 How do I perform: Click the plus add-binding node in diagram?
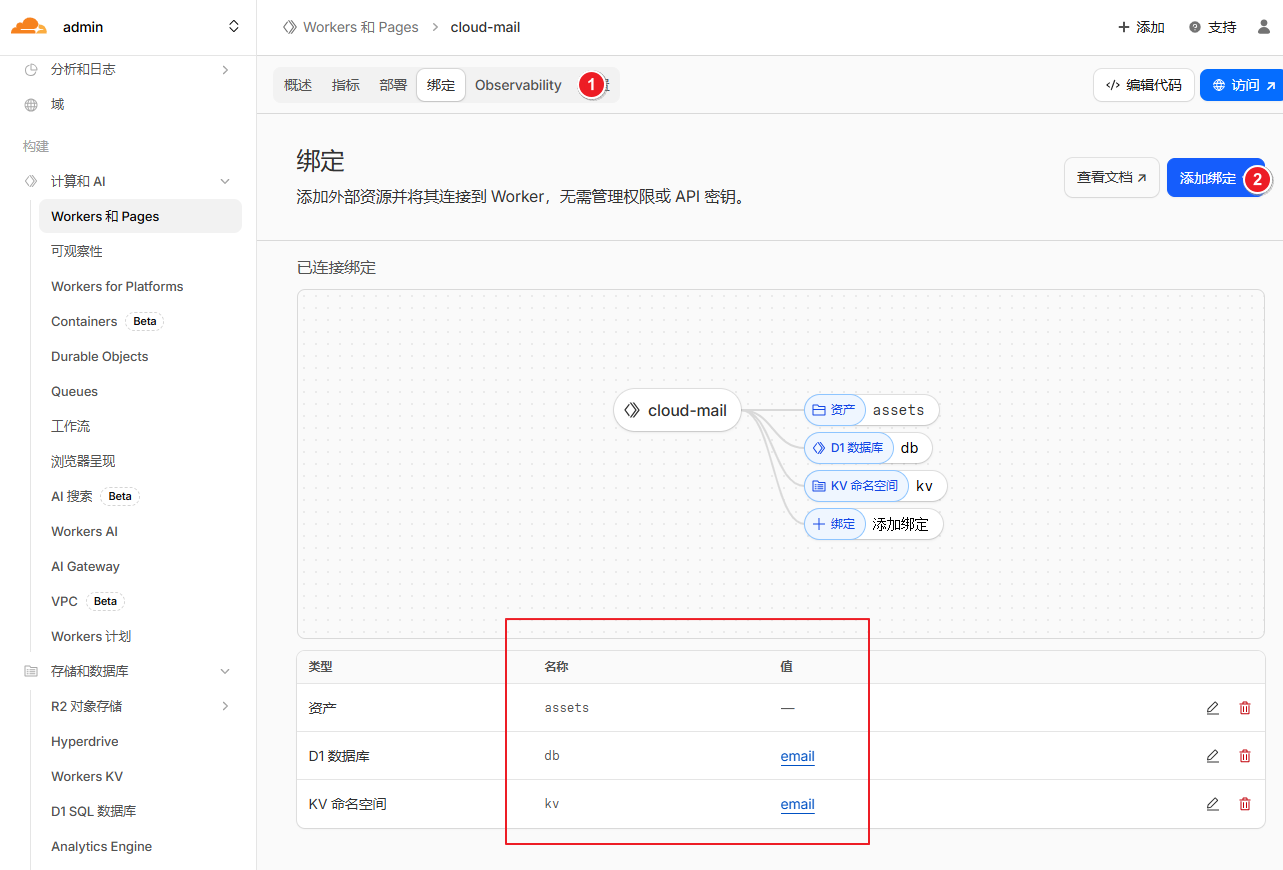click(872, 524)
